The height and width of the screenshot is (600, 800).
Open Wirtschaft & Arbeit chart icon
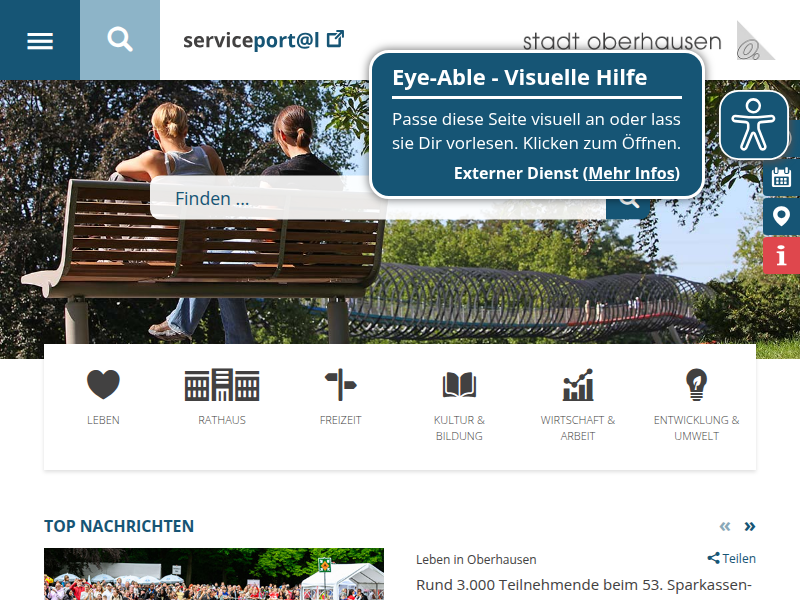578,385
